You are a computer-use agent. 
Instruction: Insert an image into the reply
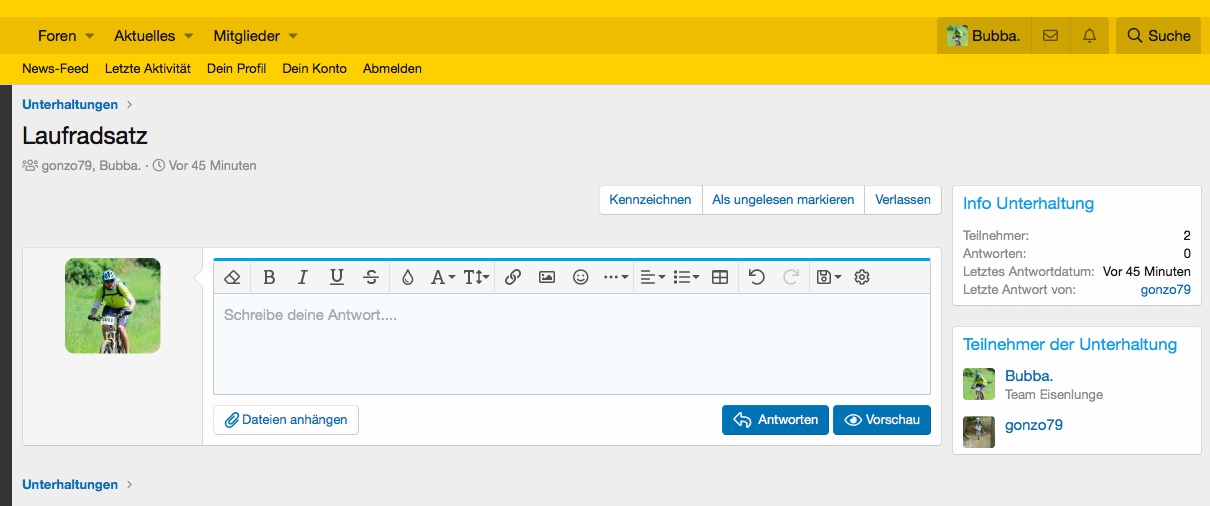pos(547,277)
